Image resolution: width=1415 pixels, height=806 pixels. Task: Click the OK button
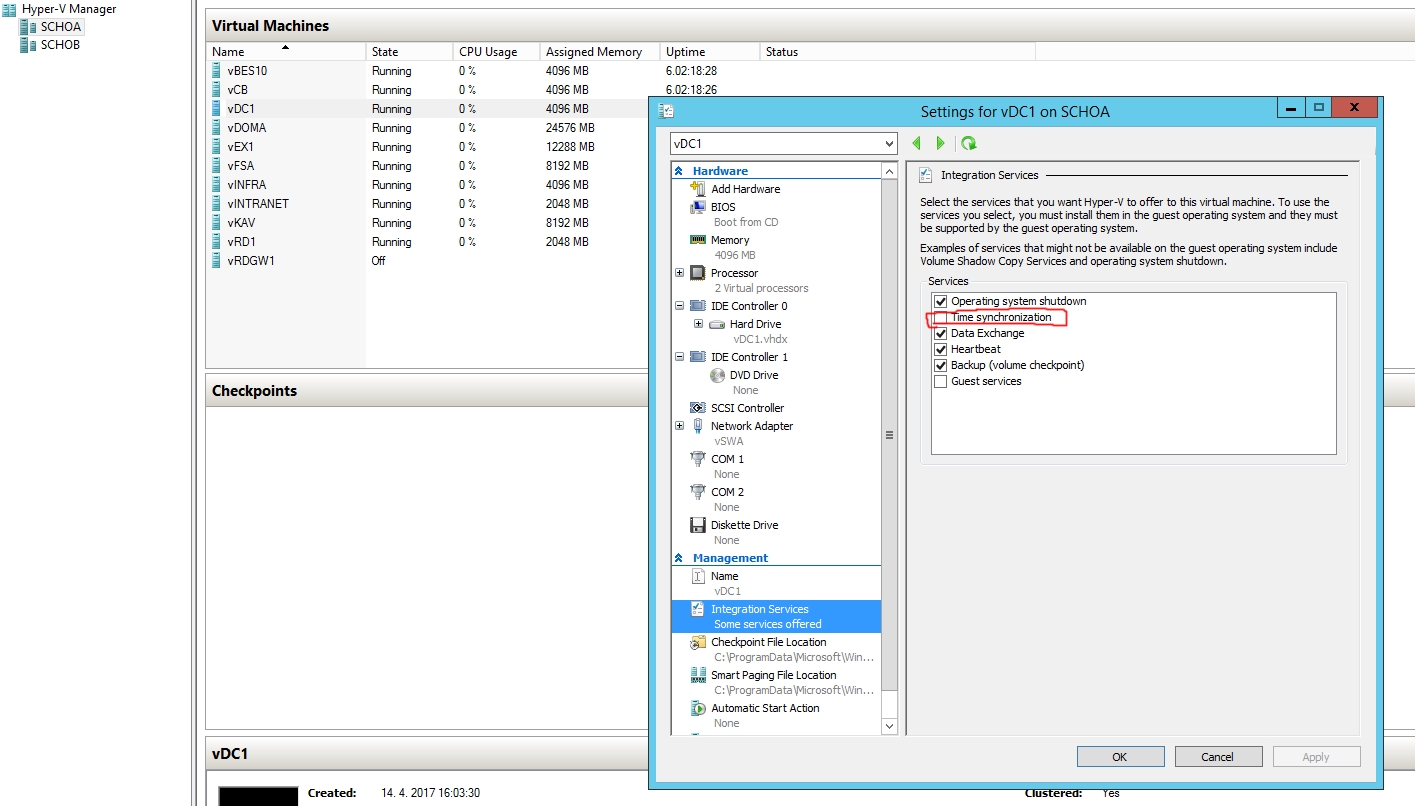[x=1120, y=757]
